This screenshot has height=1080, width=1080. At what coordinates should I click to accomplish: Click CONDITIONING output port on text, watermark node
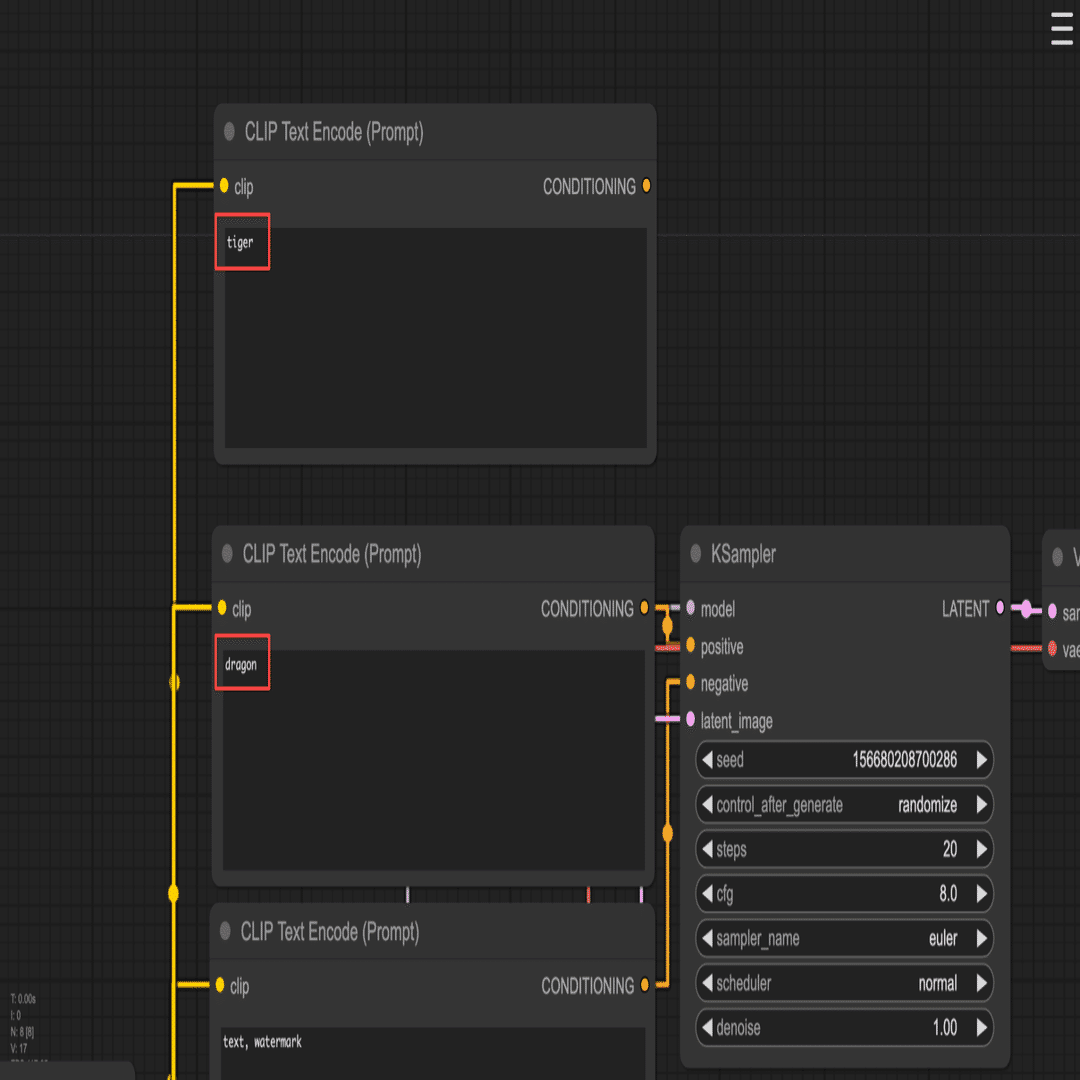point(645,985)
